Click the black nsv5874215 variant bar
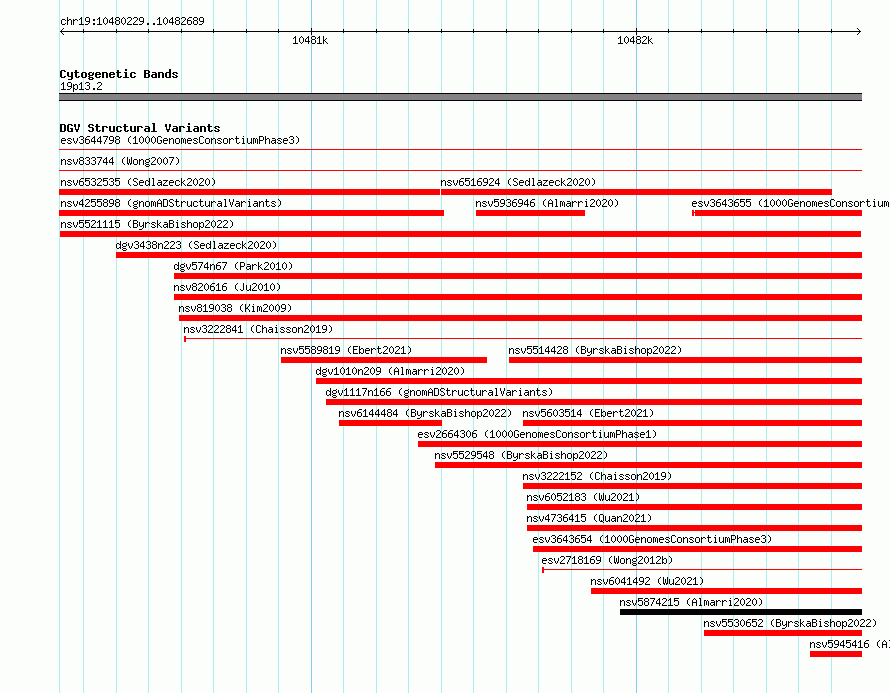The height and width of the screenshot is (693, 890). (741, 612)
